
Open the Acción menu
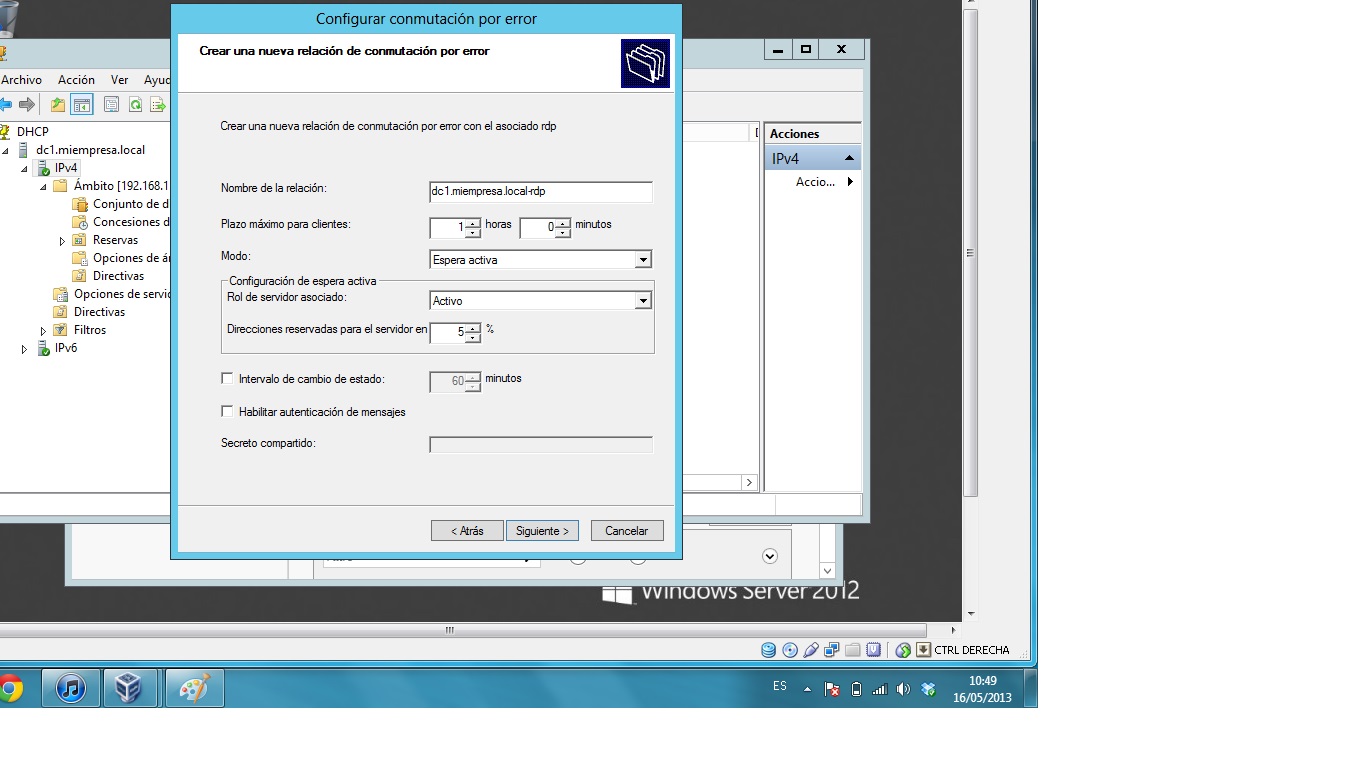(x=76, y=80)
